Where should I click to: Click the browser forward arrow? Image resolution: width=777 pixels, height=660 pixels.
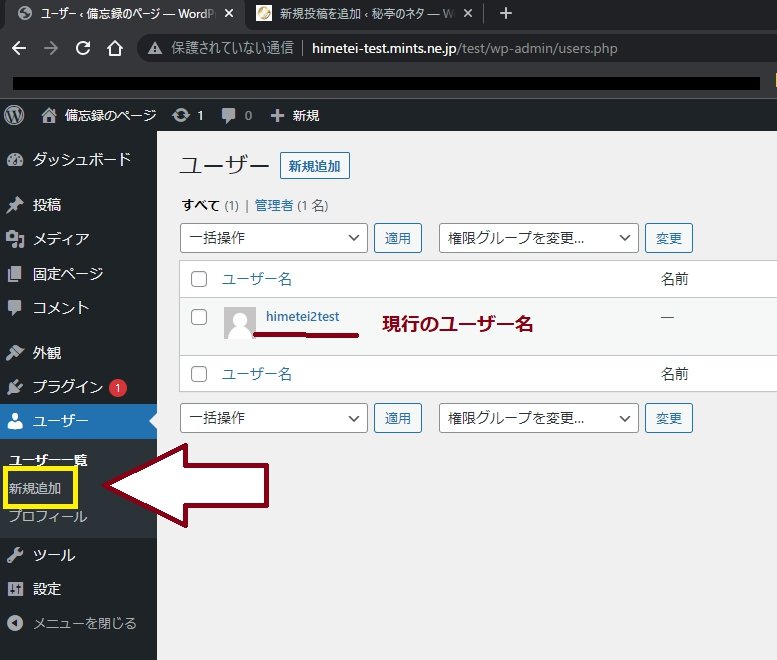(51, 48)
